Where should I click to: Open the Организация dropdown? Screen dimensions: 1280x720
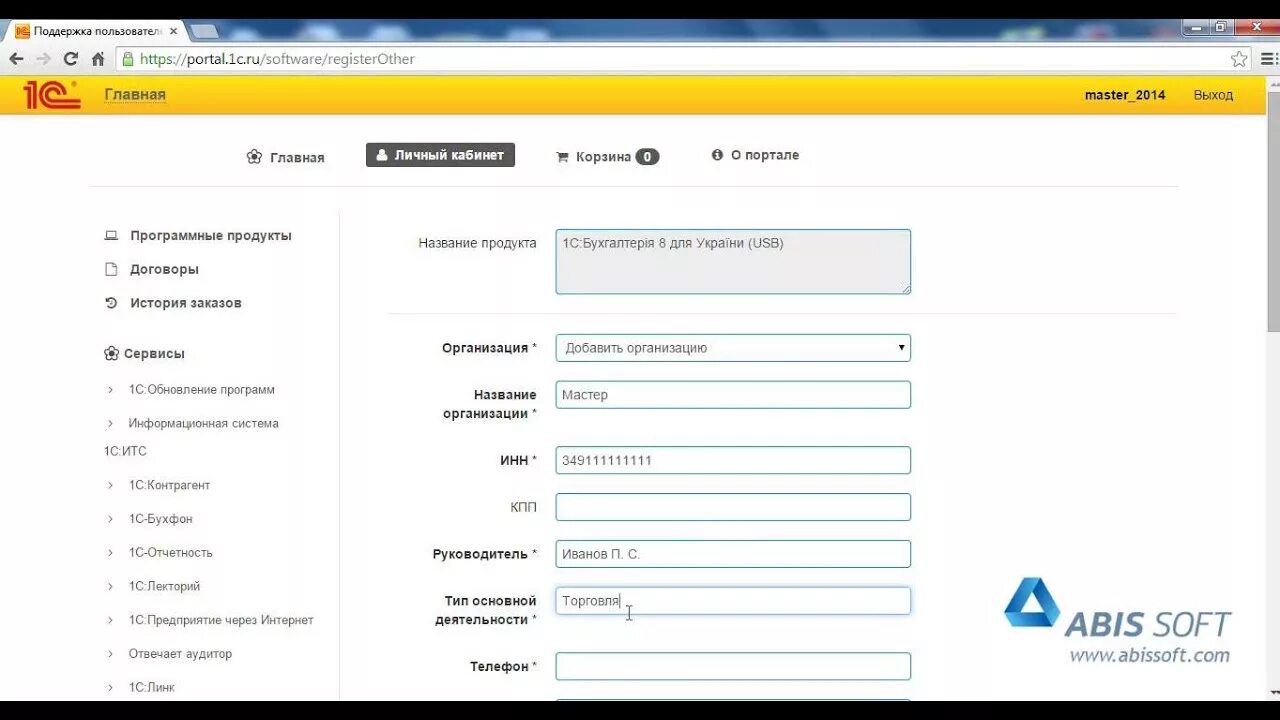point(733,348)
